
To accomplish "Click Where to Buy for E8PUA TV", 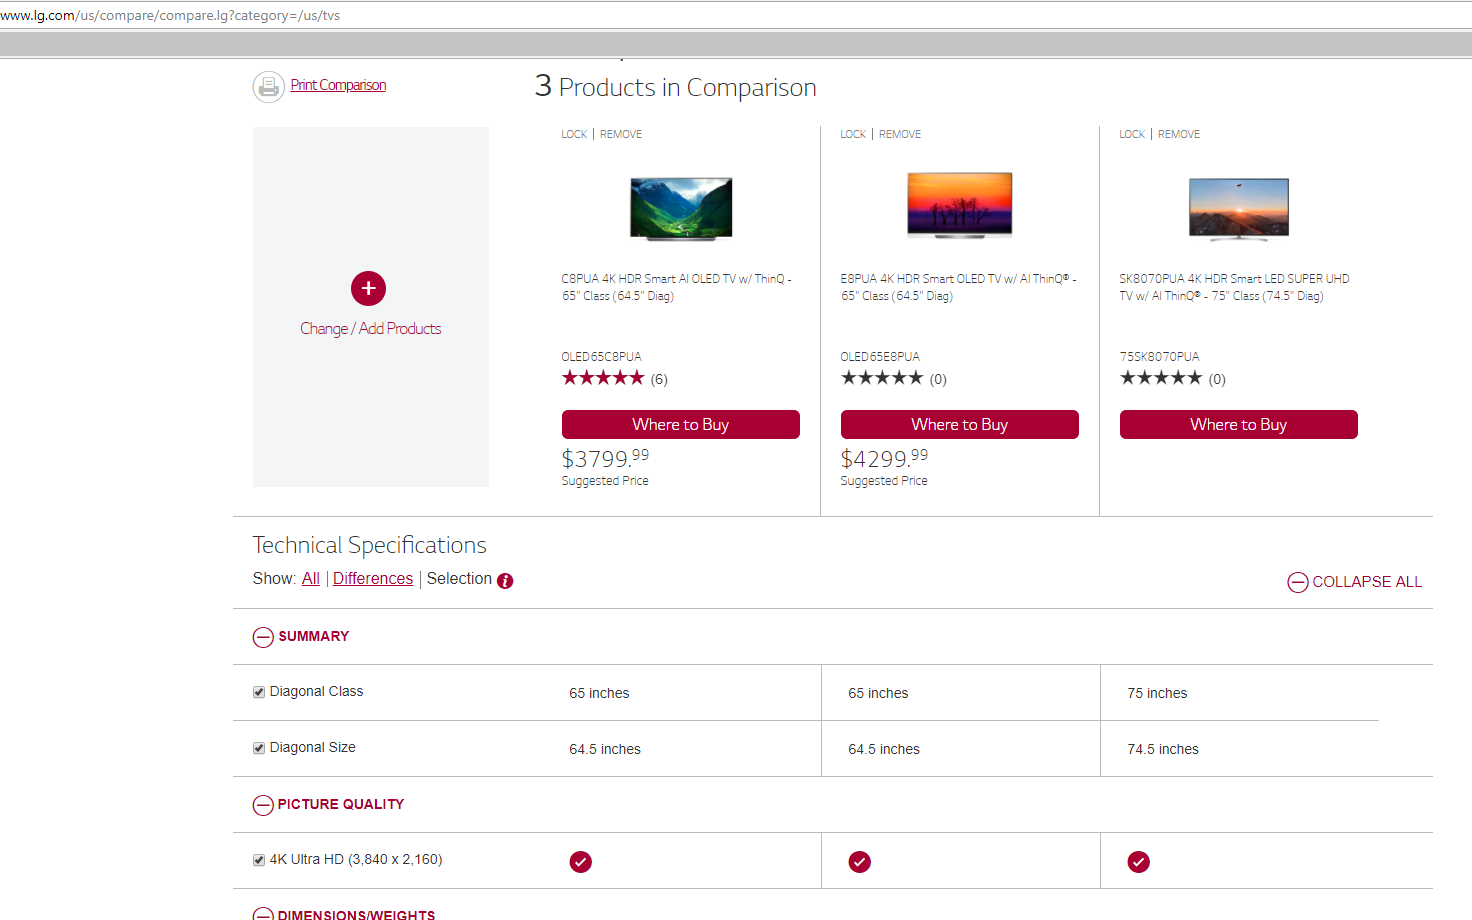I will coord(959,424).
